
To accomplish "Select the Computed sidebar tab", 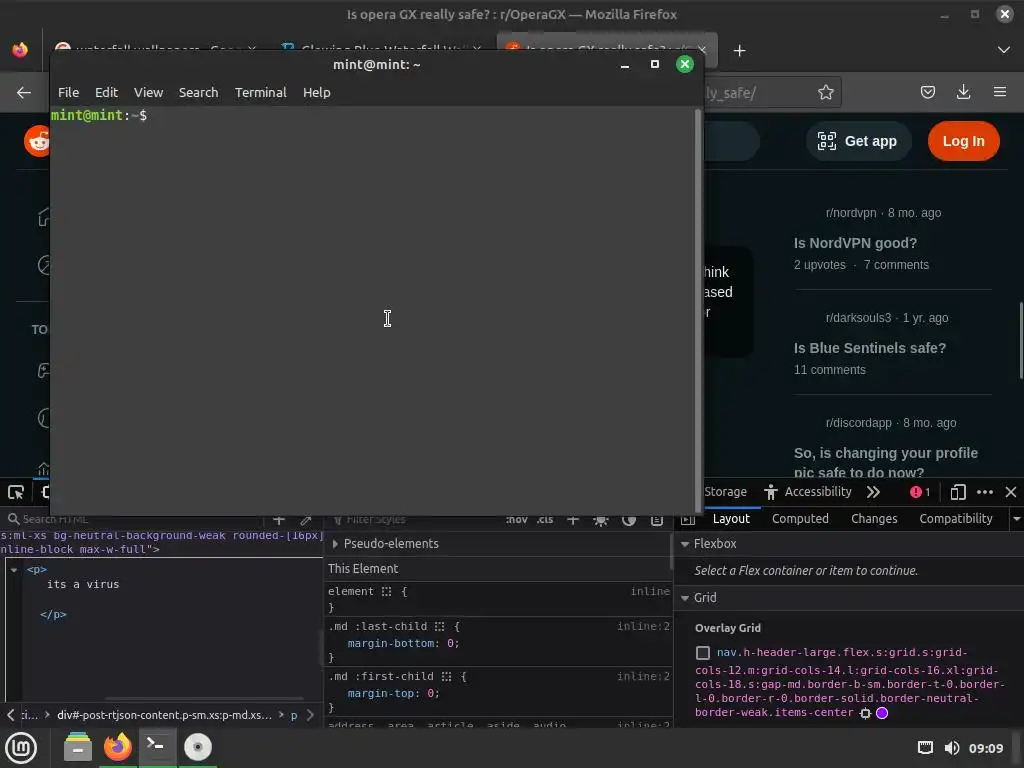I will 800,519.
